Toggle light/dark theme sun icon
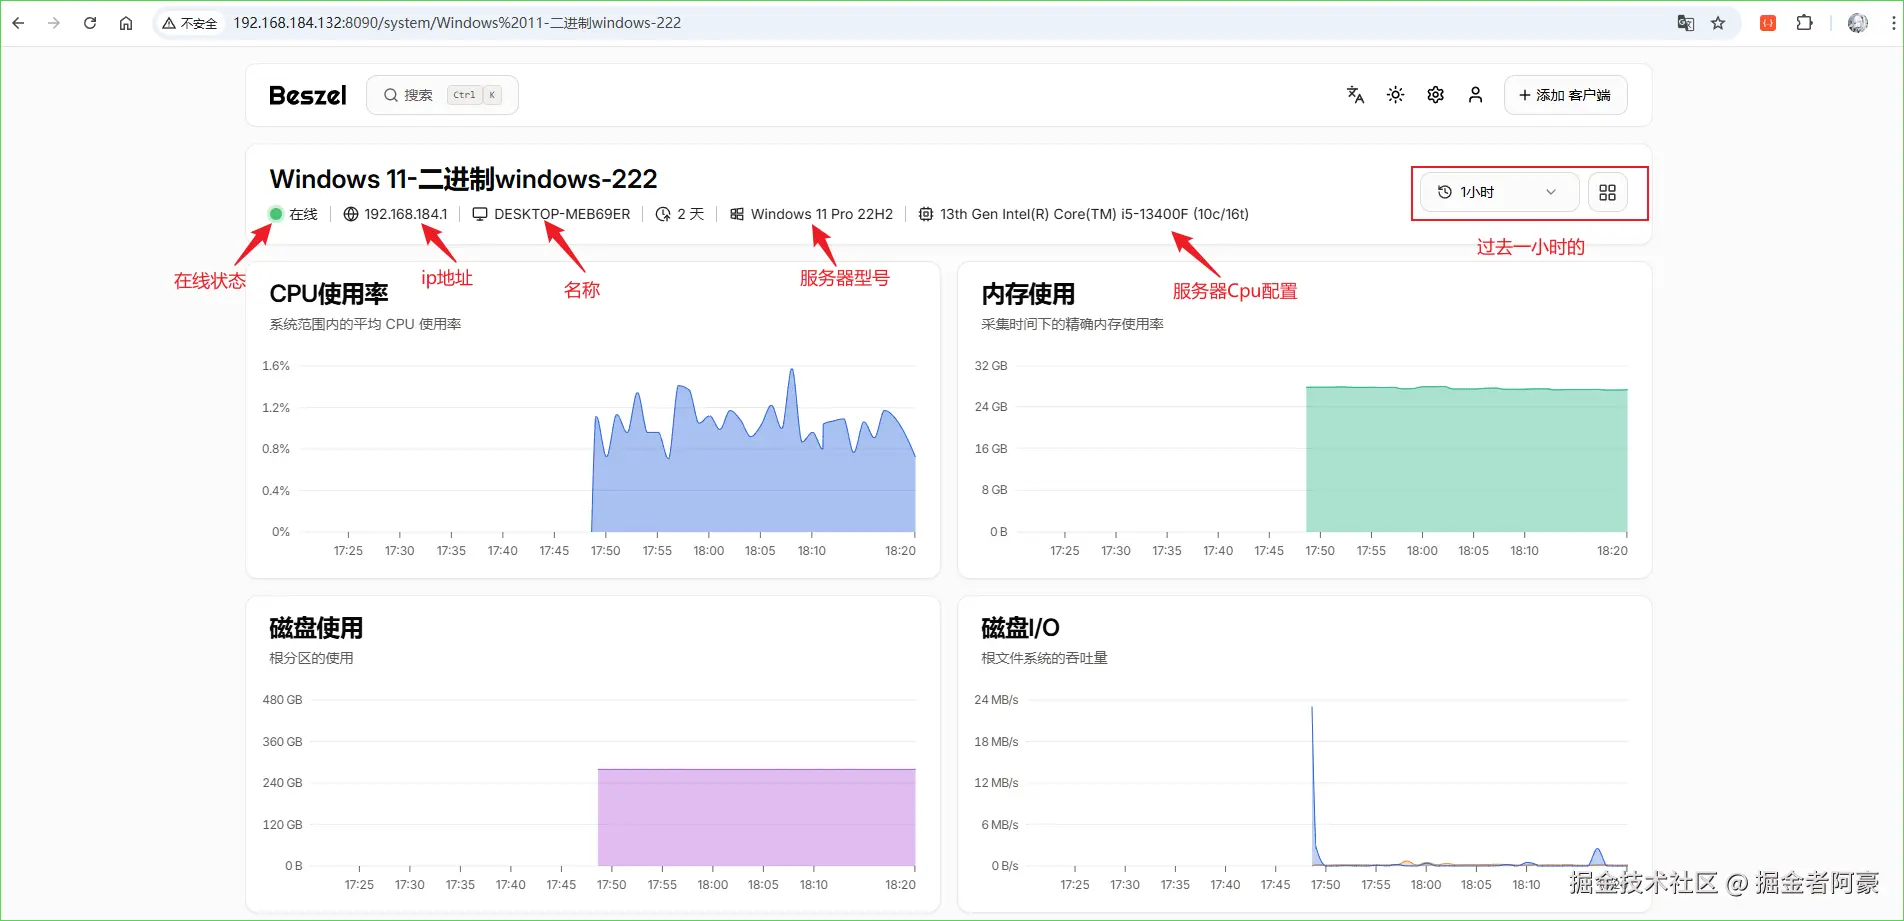Screen dimensions: 1904x921 coord(1395,95)
